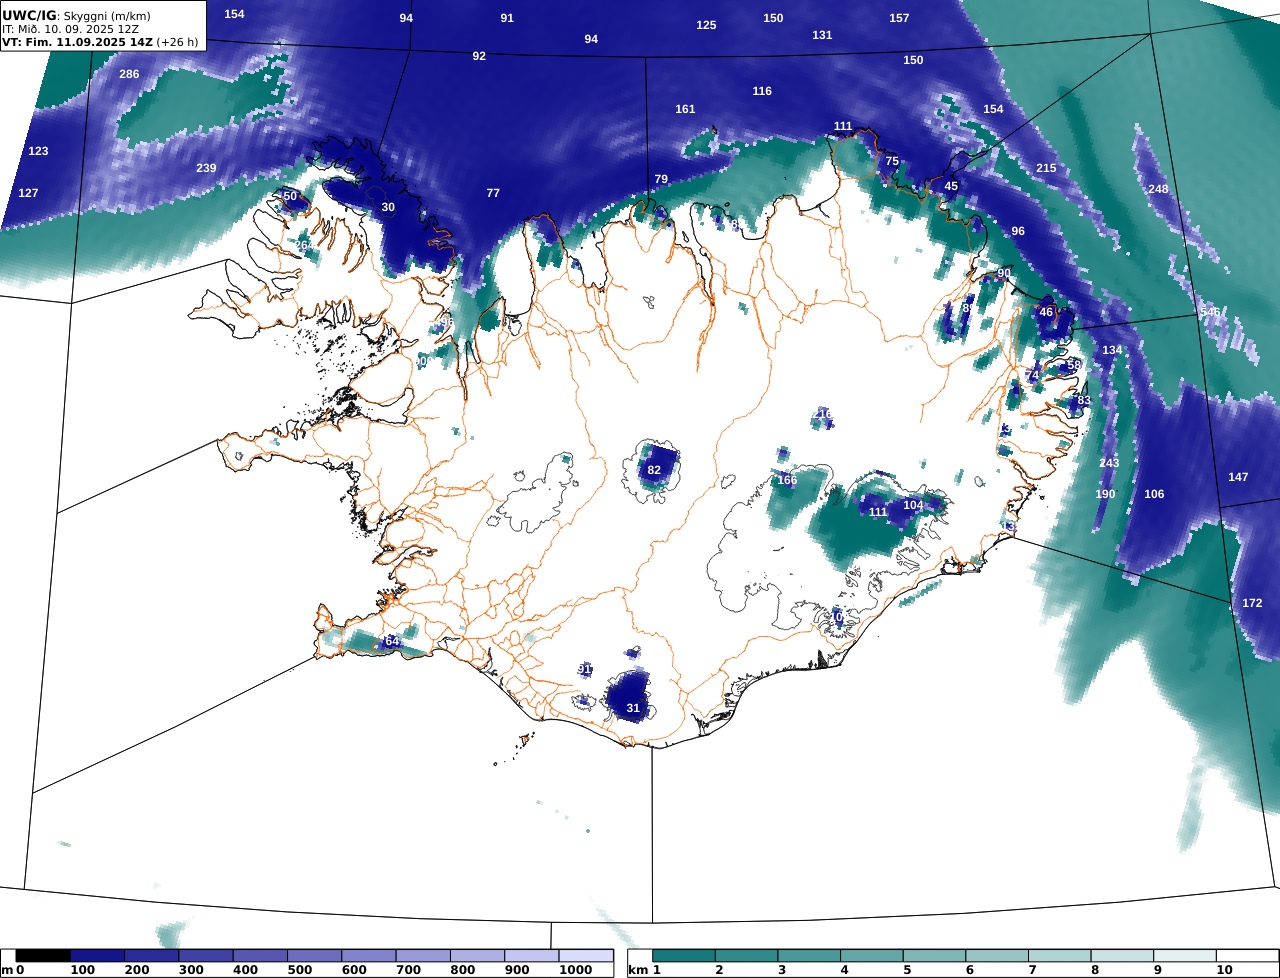
Task: Select the 200–300 m legend swatch
Action: (x=151, y=956)
